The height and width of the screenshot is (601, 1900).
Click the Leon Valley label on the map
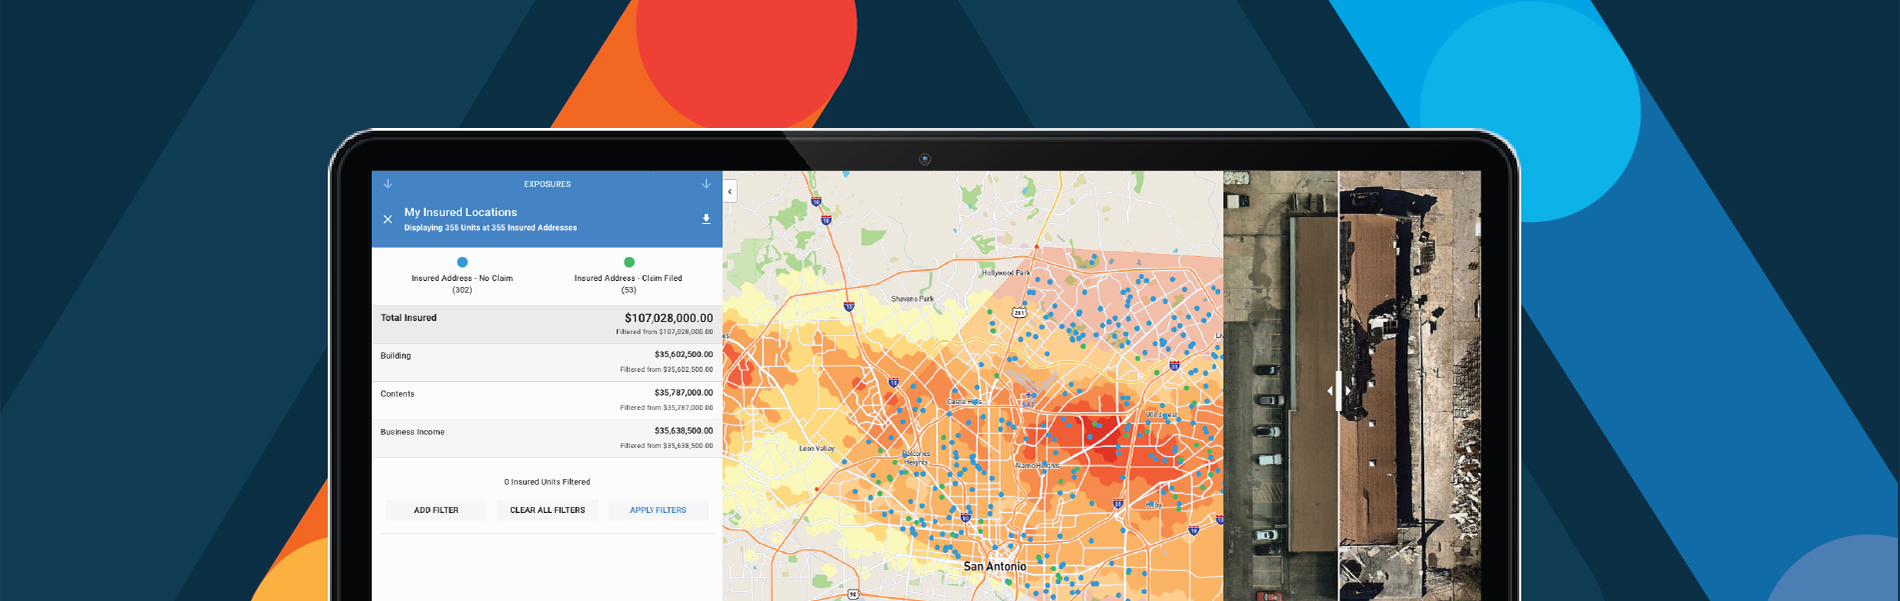[817, 449]
